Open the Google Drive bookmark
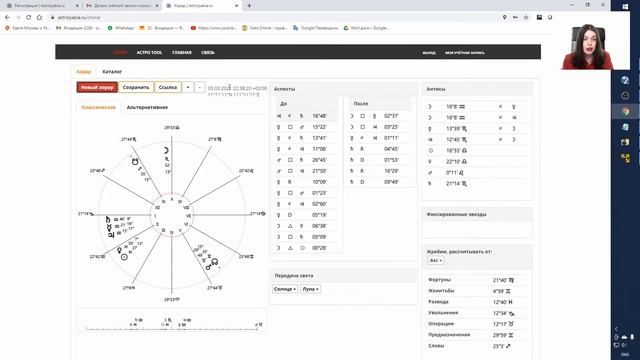Screen dimensions: 640x360 [366, 28]
